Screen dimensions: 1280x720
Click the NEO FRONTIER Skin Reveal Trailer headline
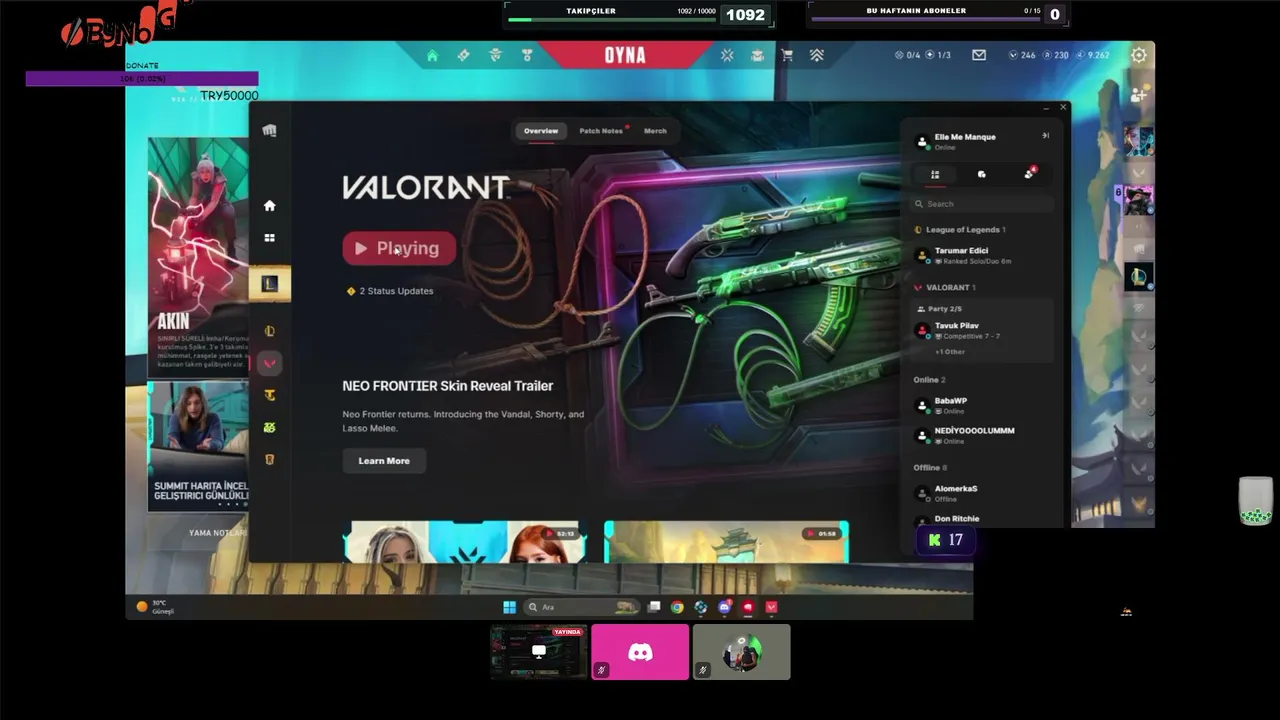click(448, 386)
